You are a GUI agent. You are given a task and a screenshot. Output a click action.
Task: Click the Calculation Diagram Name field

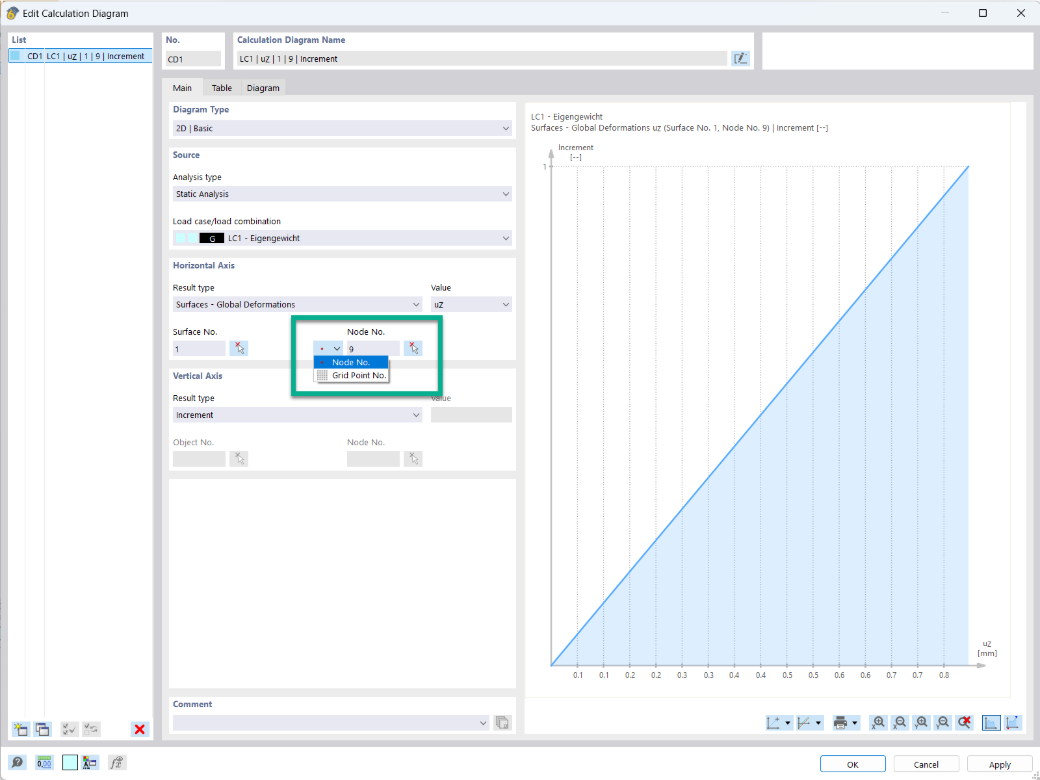click(x=482, y=59)
